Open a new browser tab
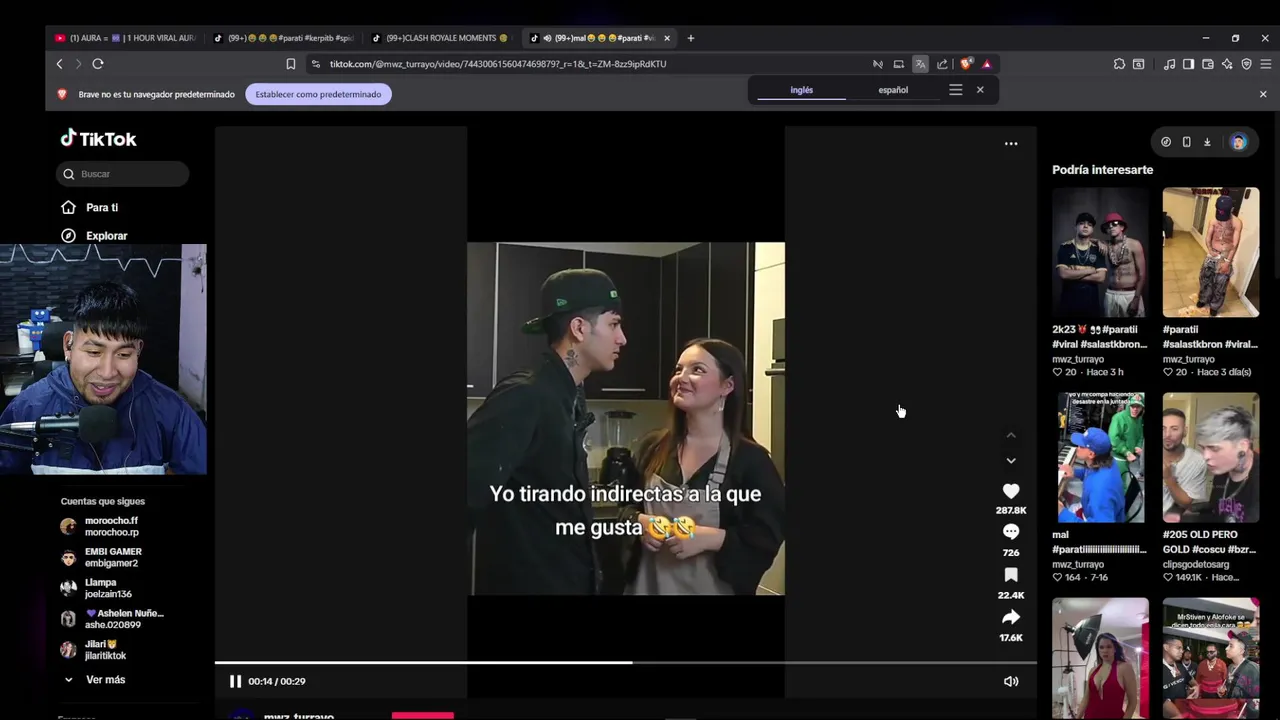 (x=691, y=38)
